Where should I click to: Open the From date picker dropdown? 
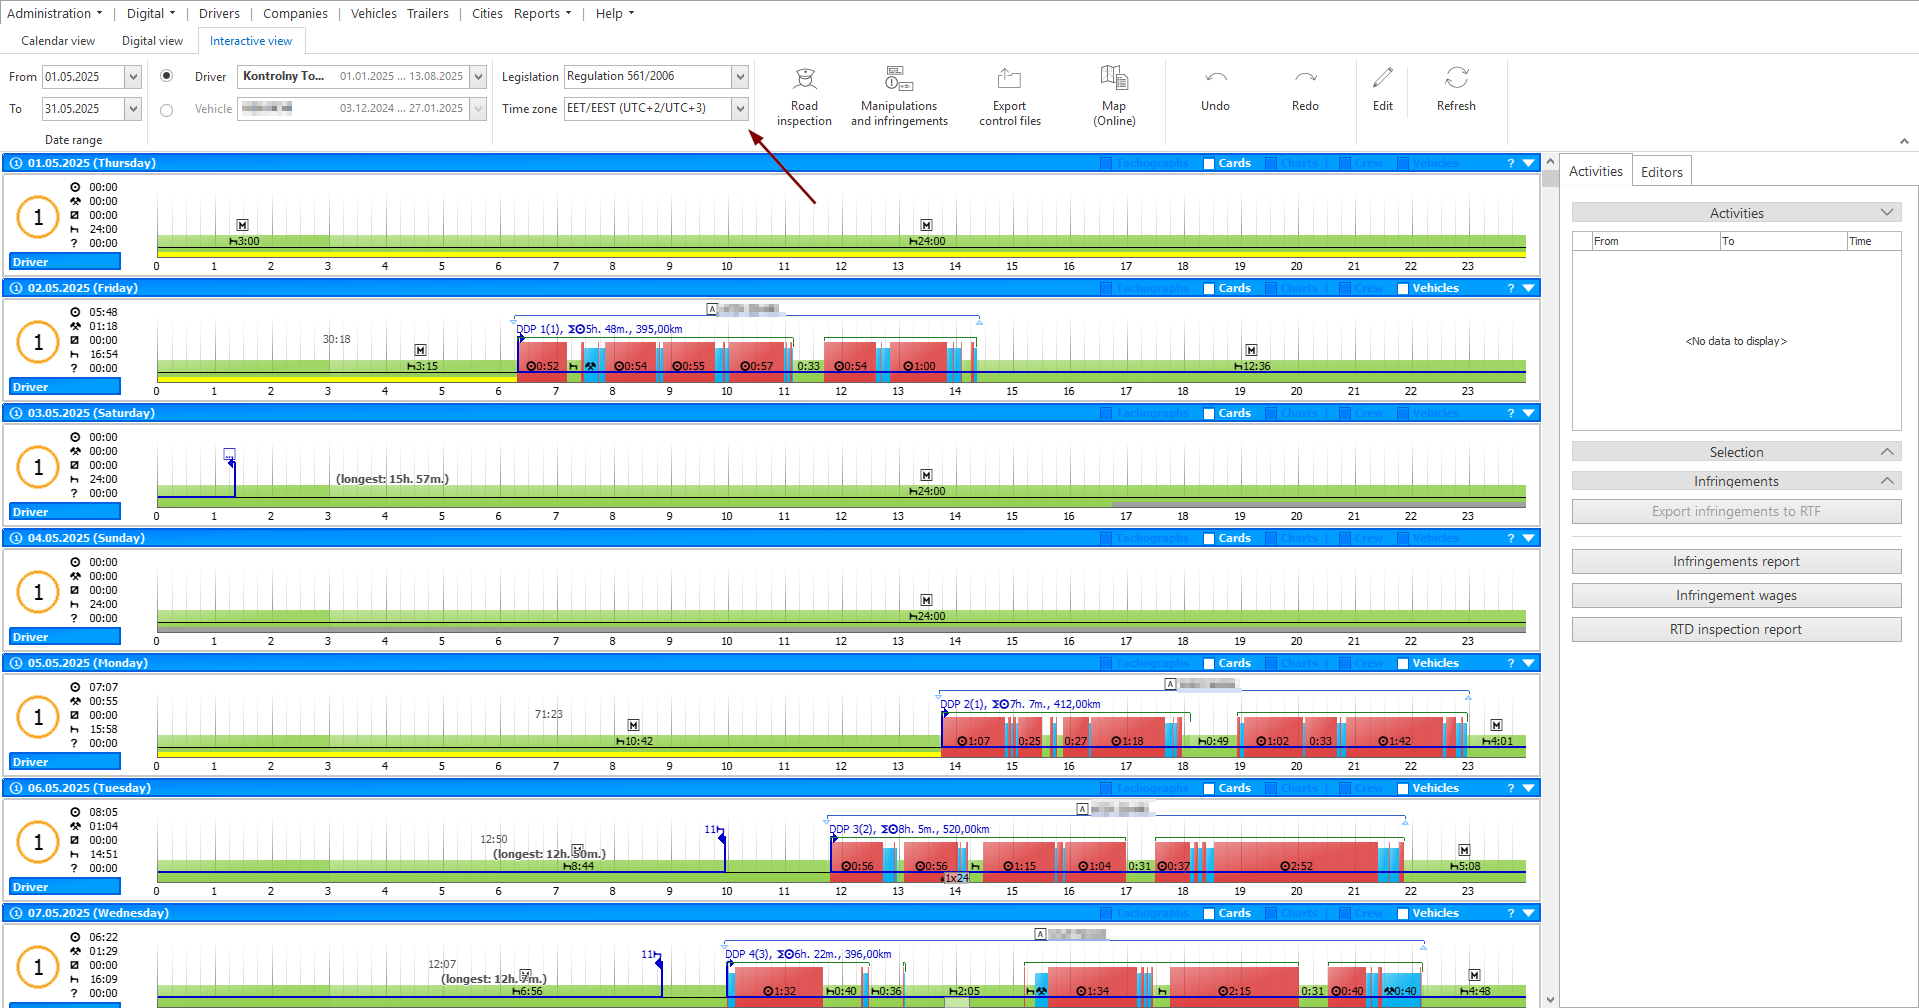pos(133,77)
